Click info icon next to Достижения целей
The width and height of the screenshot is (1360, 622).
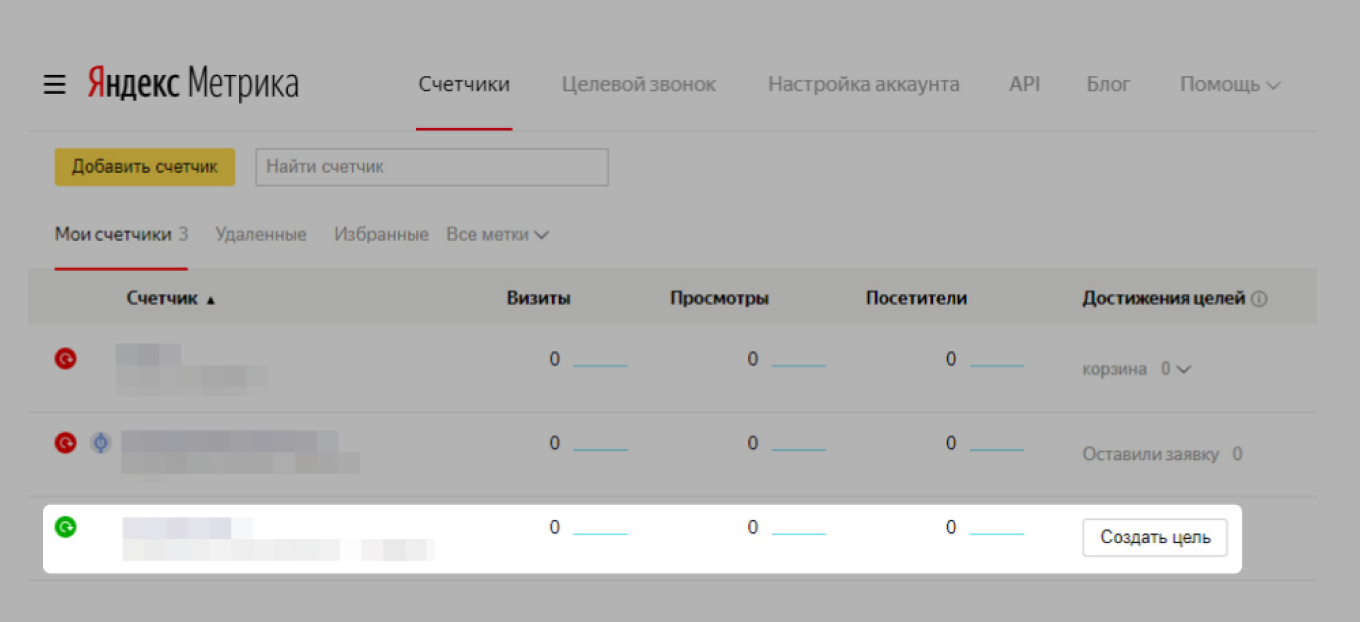pyautogui.click(x=1259, y=299)
